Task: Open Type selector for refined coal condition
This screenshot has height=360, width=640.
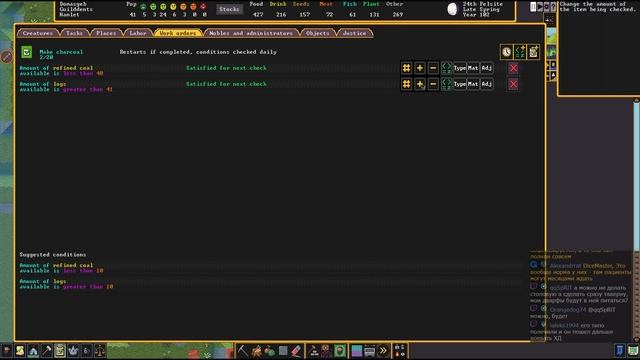Action: [x=460, y=68]
